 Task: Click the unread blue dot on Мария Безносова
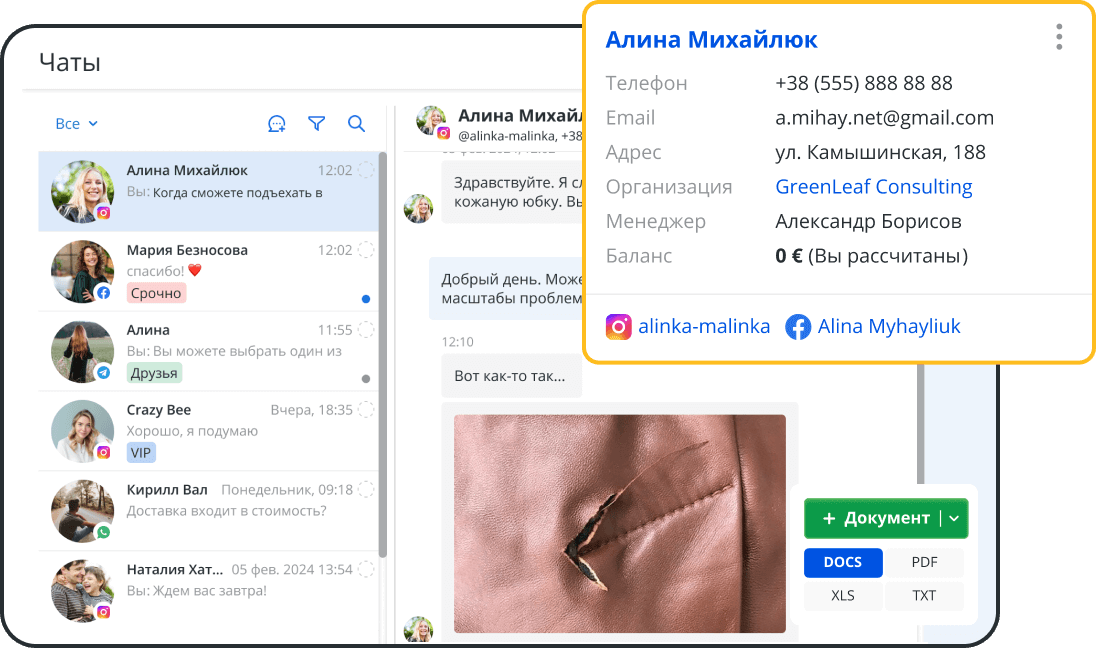pos(366,297)
